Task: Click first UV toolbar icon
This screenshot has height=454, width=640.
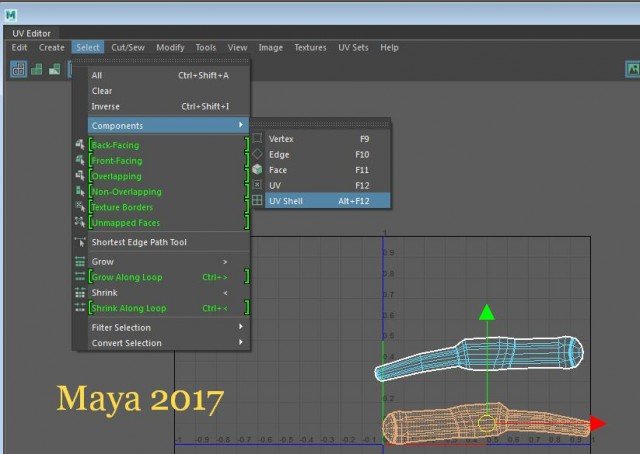Action: click(18, 69)
